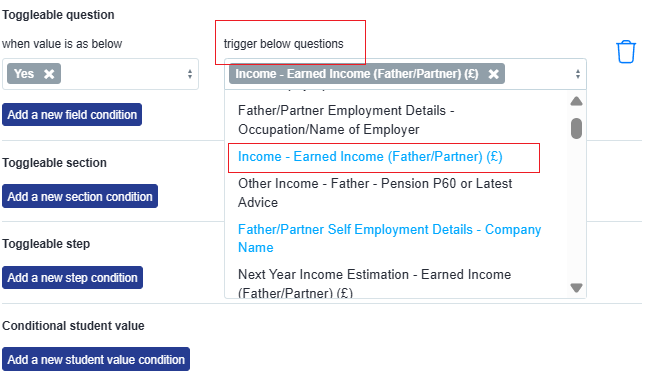Add a new step condition
This screenshot has width=652, height=383.
click(72, 277)
